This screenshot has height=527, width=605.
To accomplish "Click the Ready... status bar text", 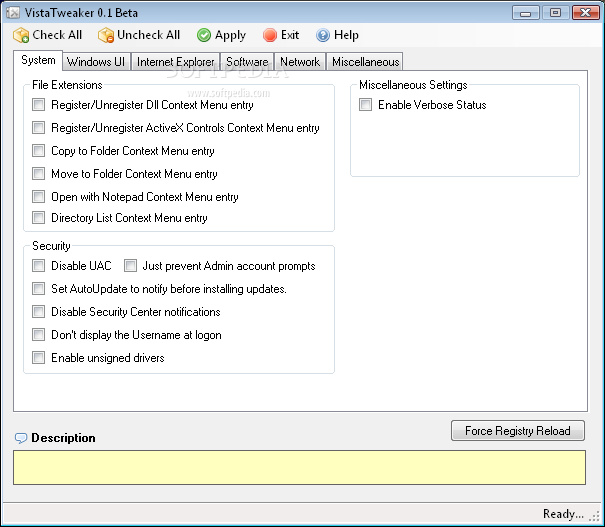I will click(563, 514).
